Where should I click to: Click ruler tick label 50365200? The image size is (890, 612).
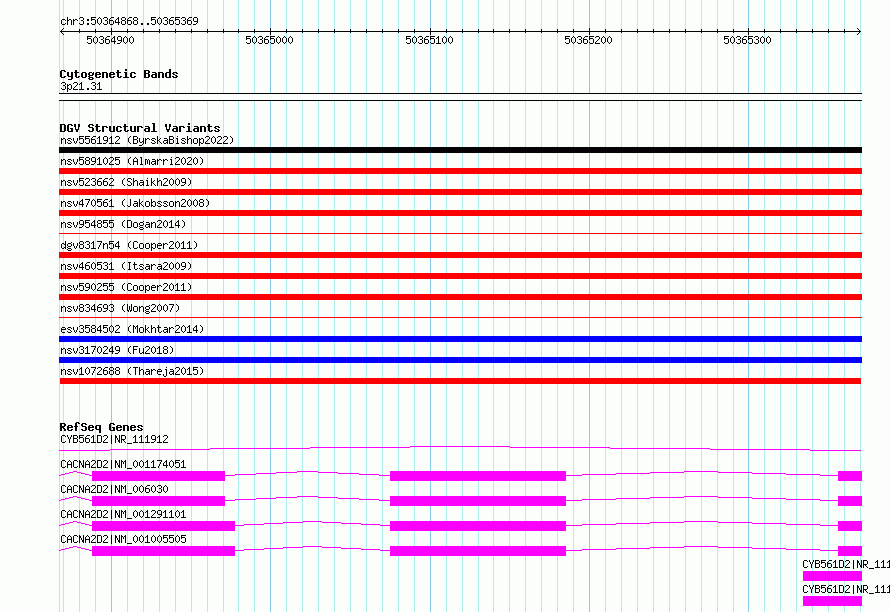tap(588, 40)
